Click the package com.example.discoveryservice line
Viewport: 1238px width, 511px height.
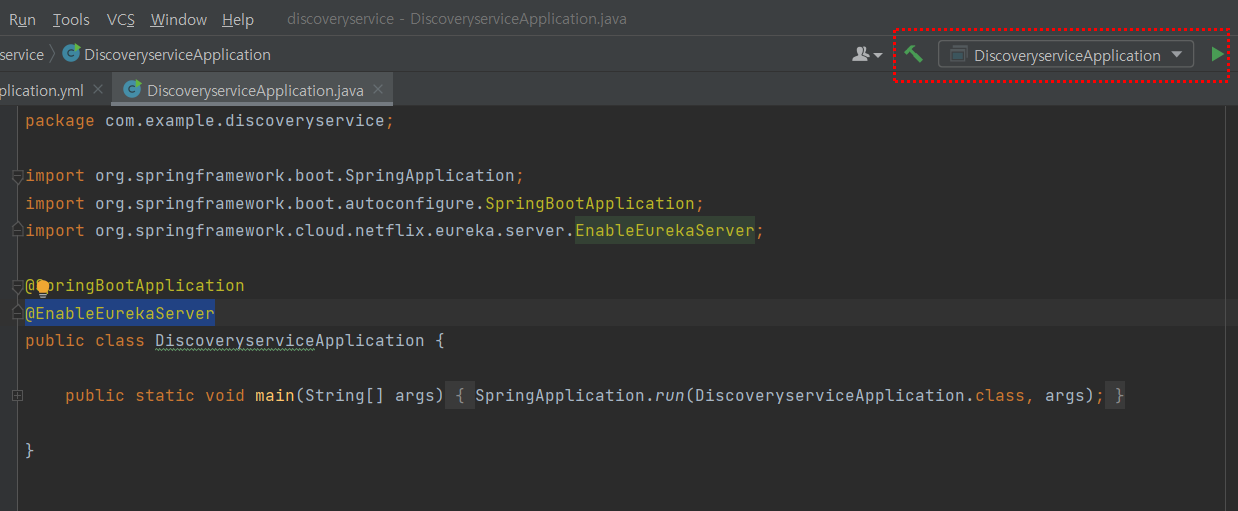pyautogui.click(x=210, y=120)
